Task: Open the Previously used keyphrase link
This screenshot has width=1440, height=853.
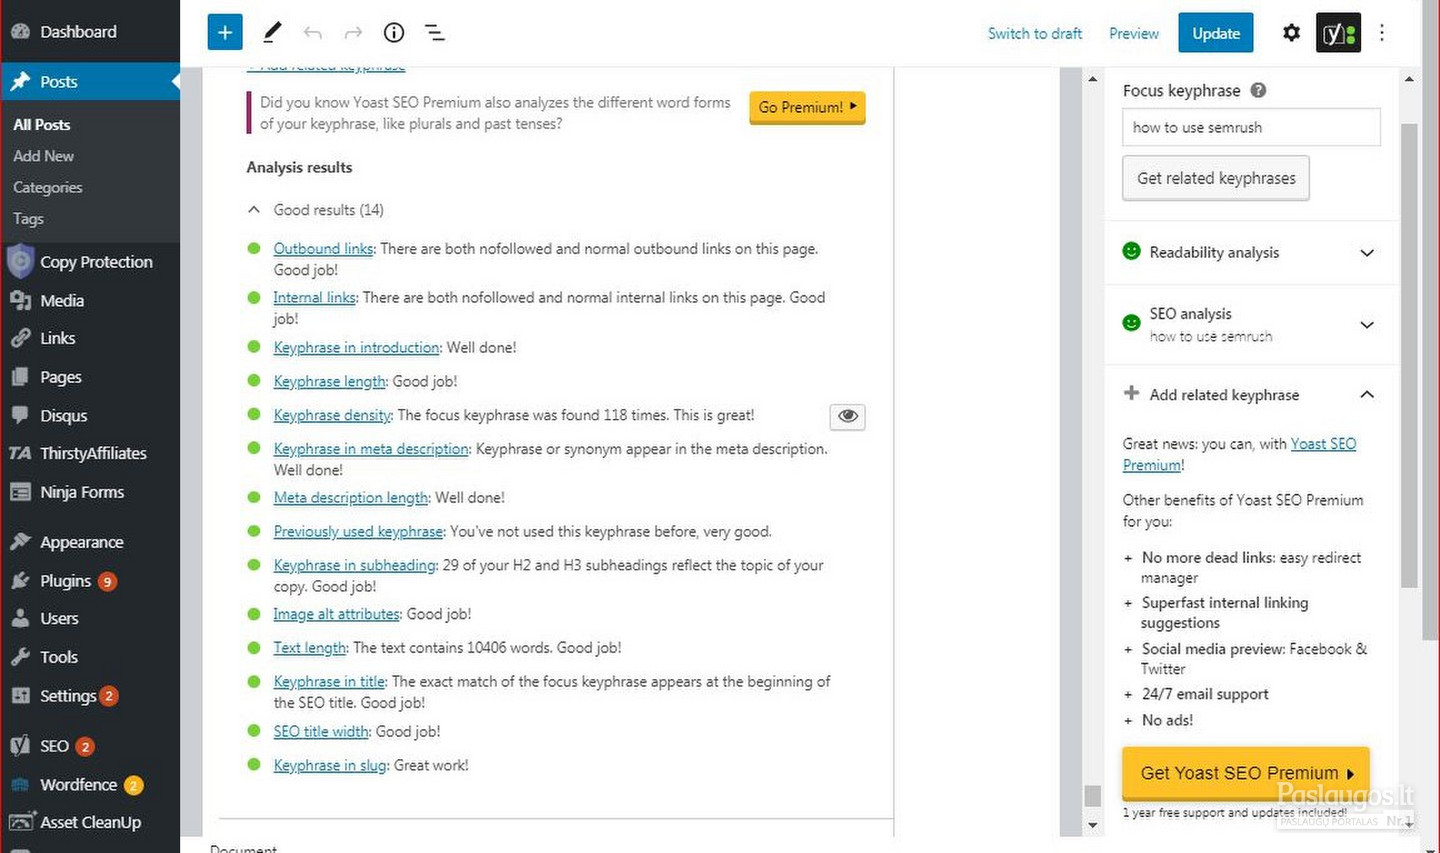Action: click(x=358, y=532)
